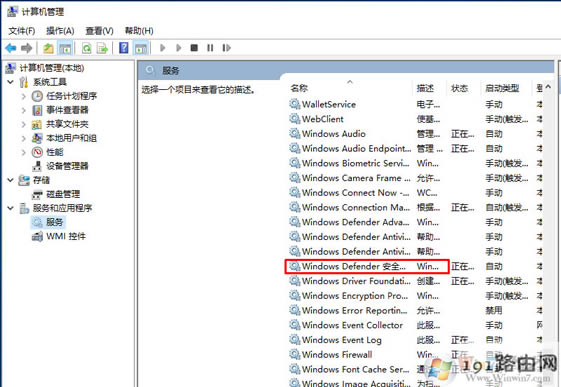The image size is (561, 387).
Task: Click the forward arrow toolbar icon
Action: pos(27,48)
